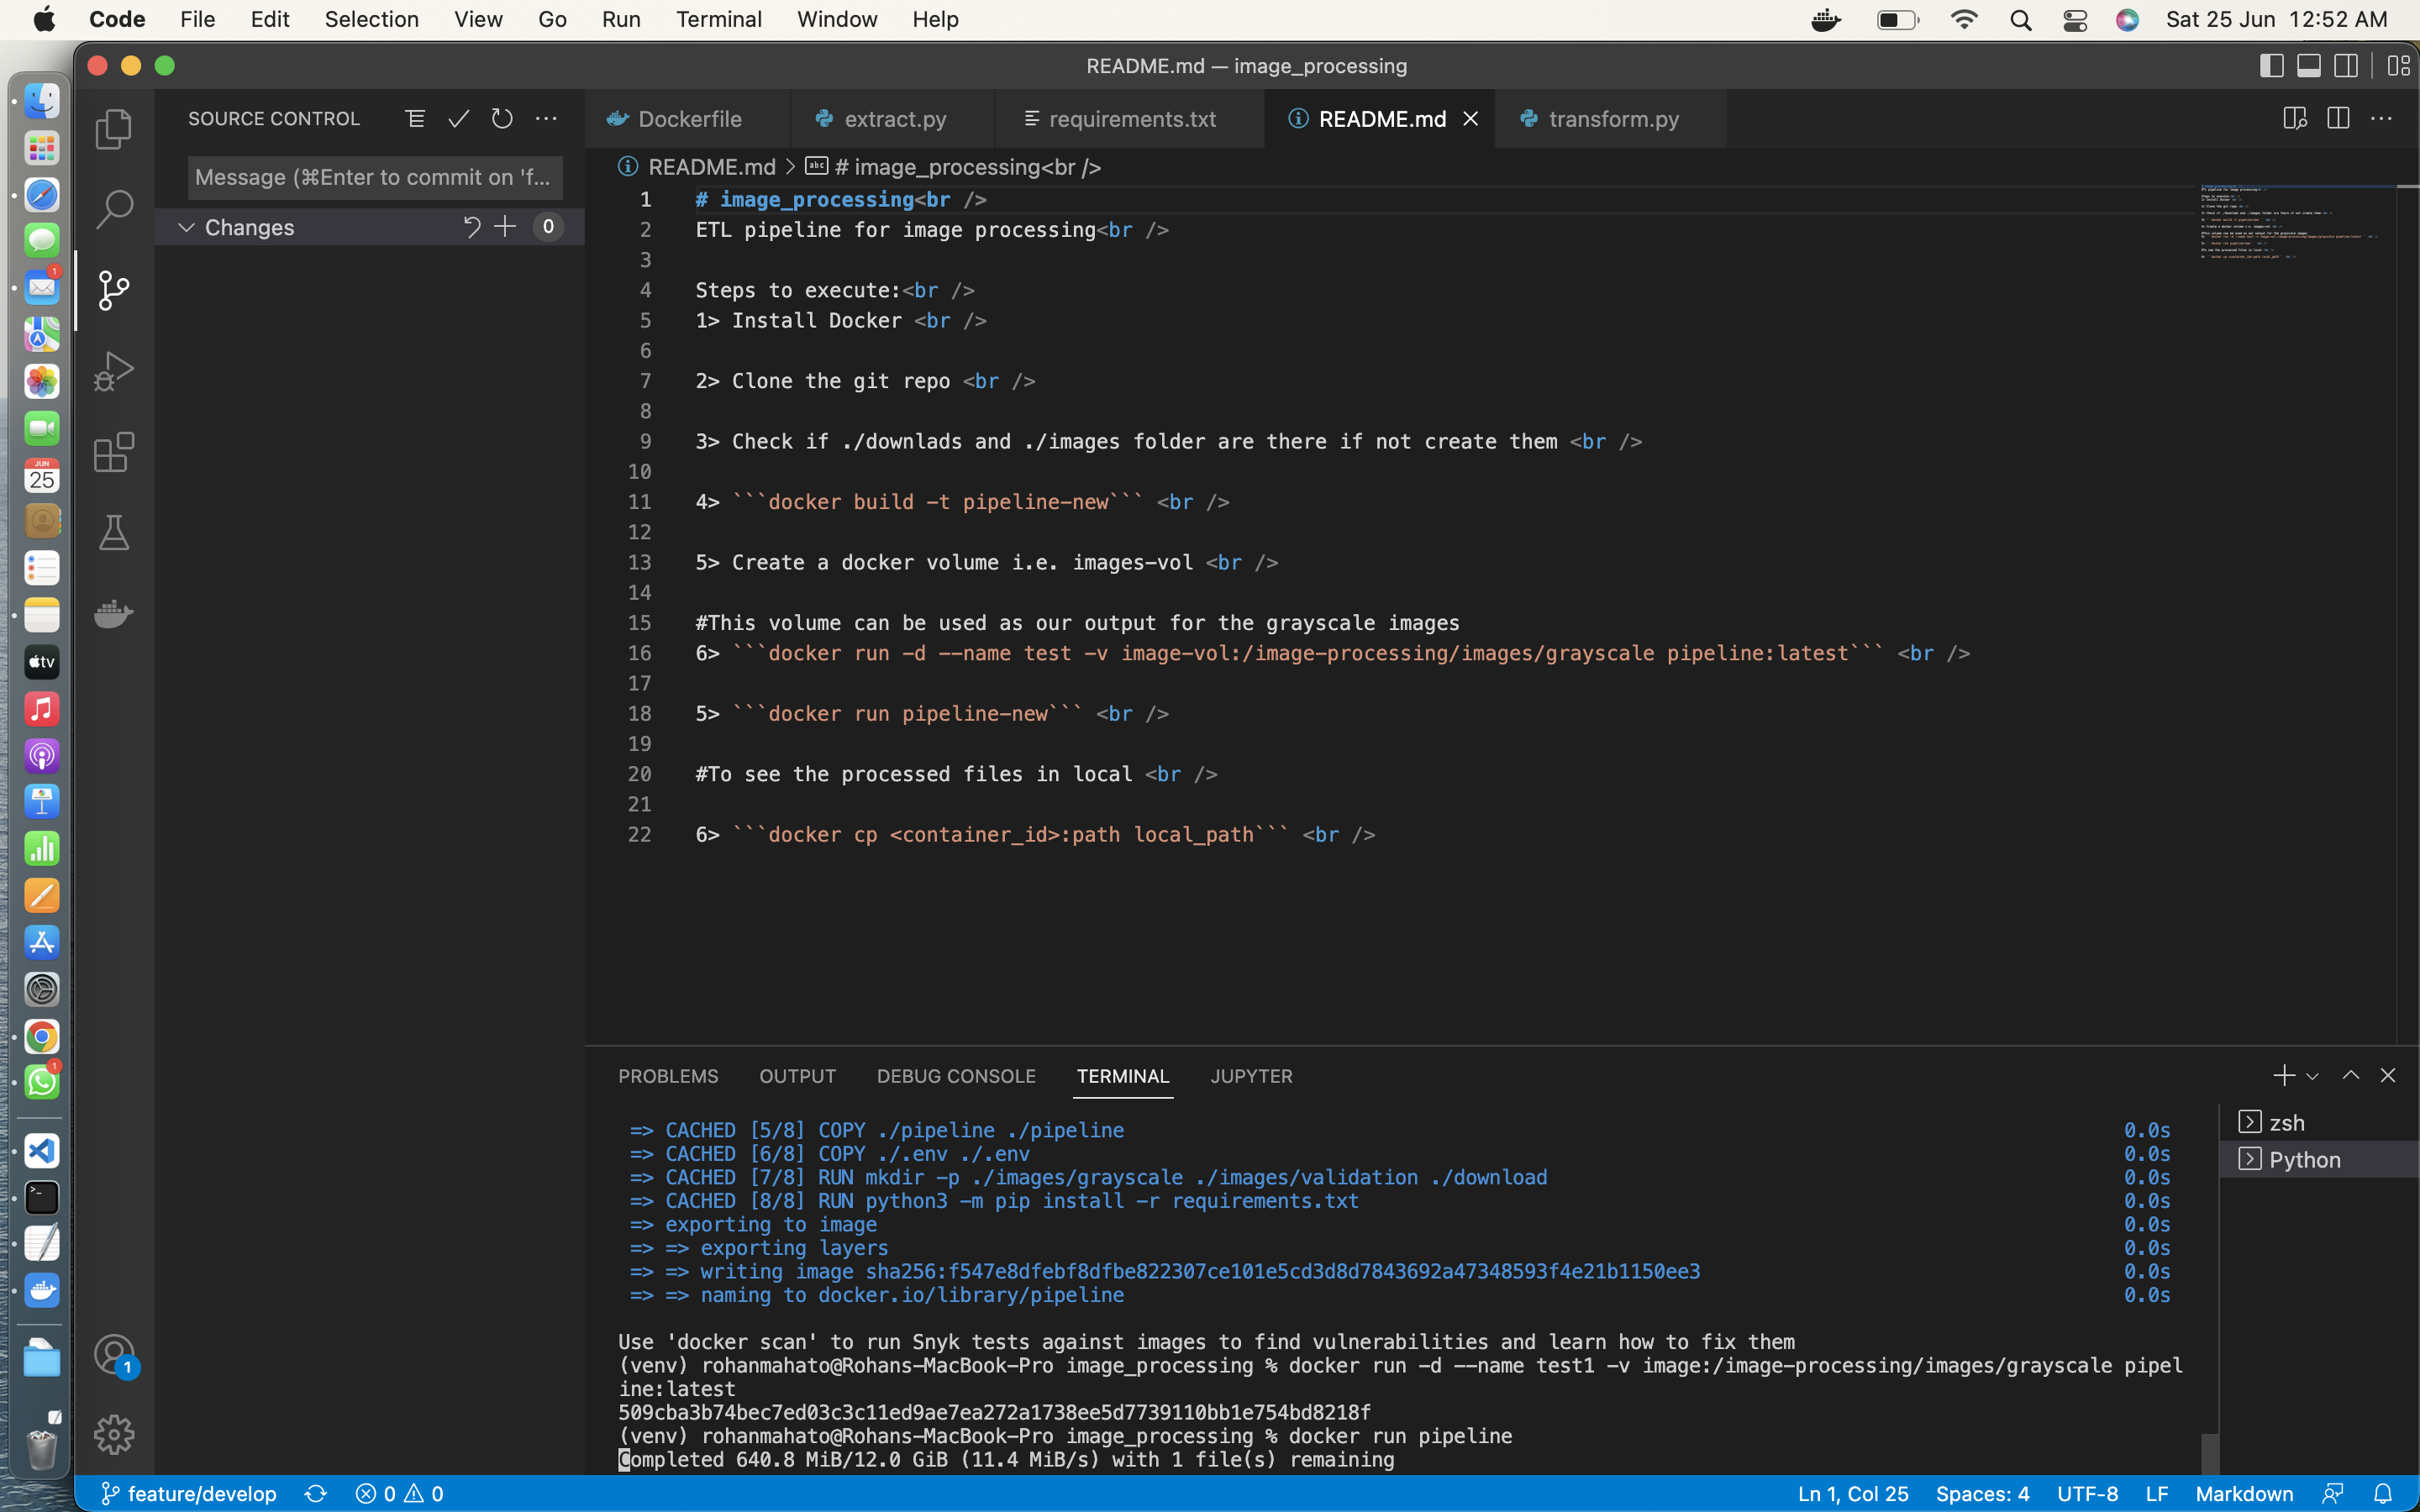
Task: Switch to the transform.py tab
Action: pos(1612,119)
